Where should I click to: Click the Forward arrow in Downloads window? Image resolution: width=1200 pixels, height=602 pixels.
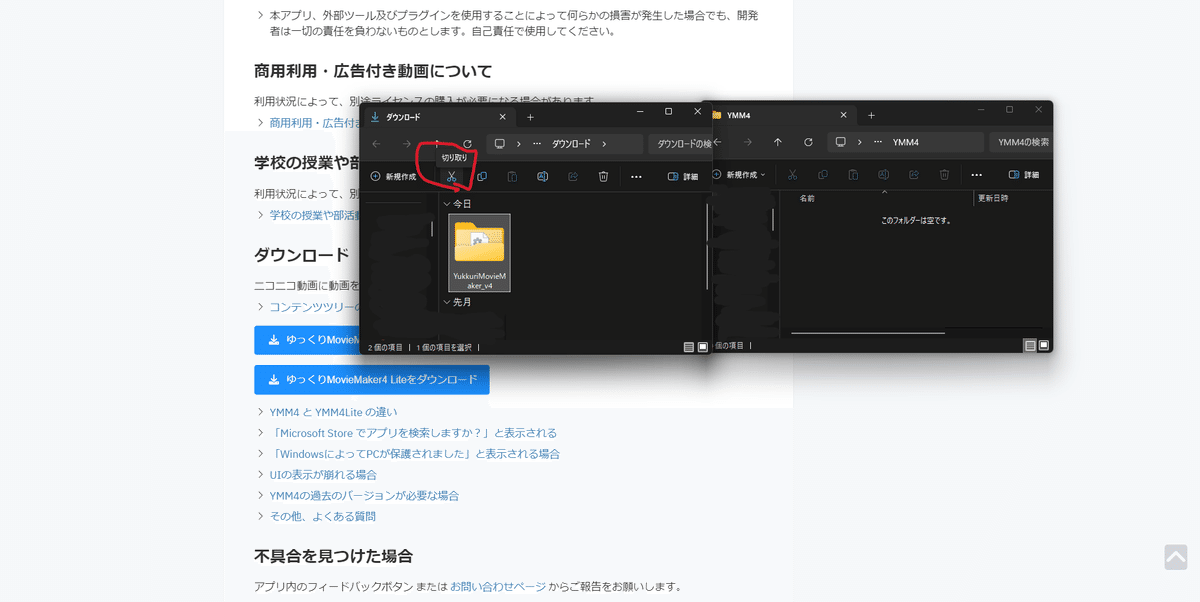coord(406,144)
